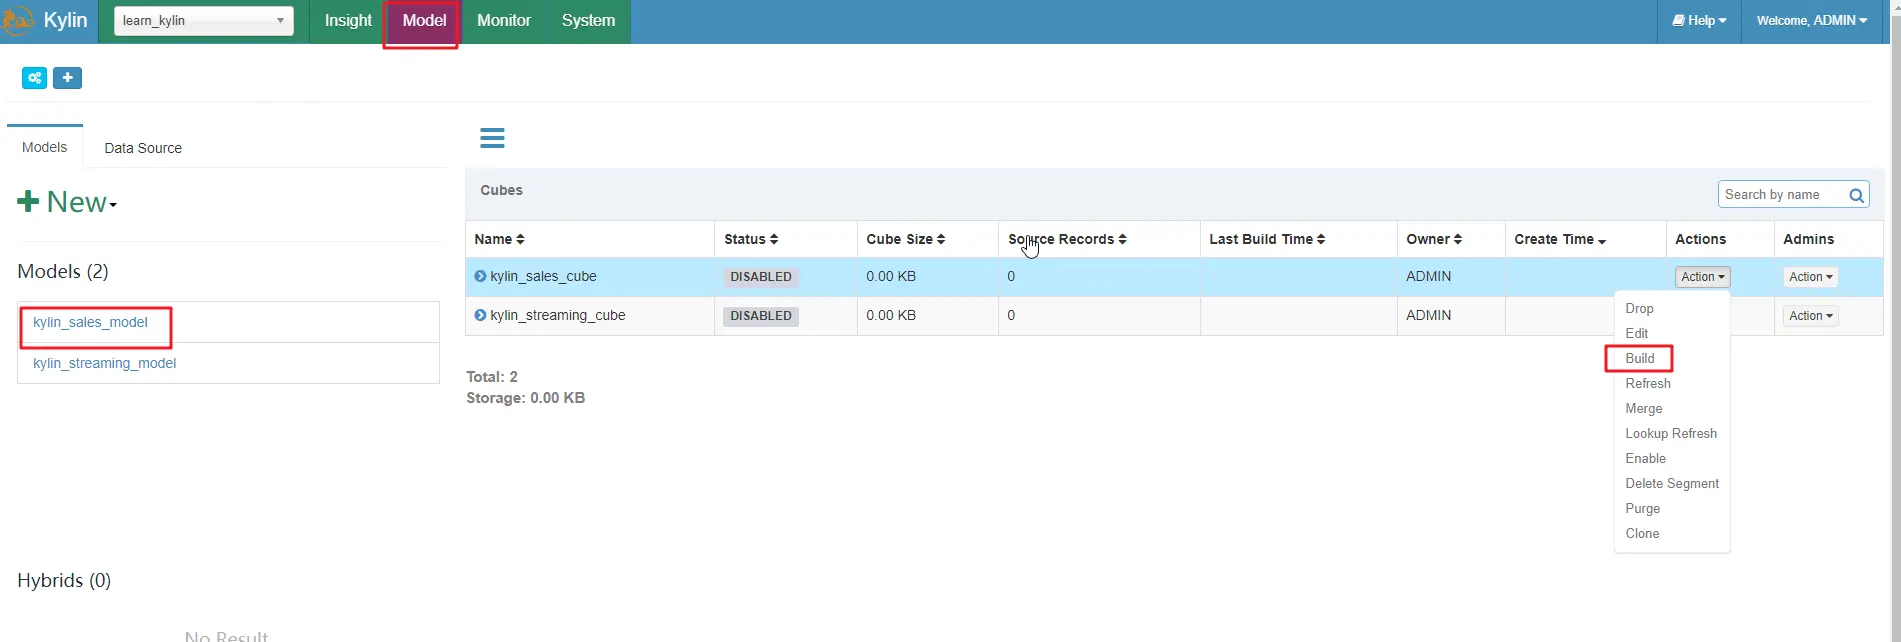The image size is (1901, 642).
Task: Open the learn_kylin project dropdown
Action: point(204,20)
